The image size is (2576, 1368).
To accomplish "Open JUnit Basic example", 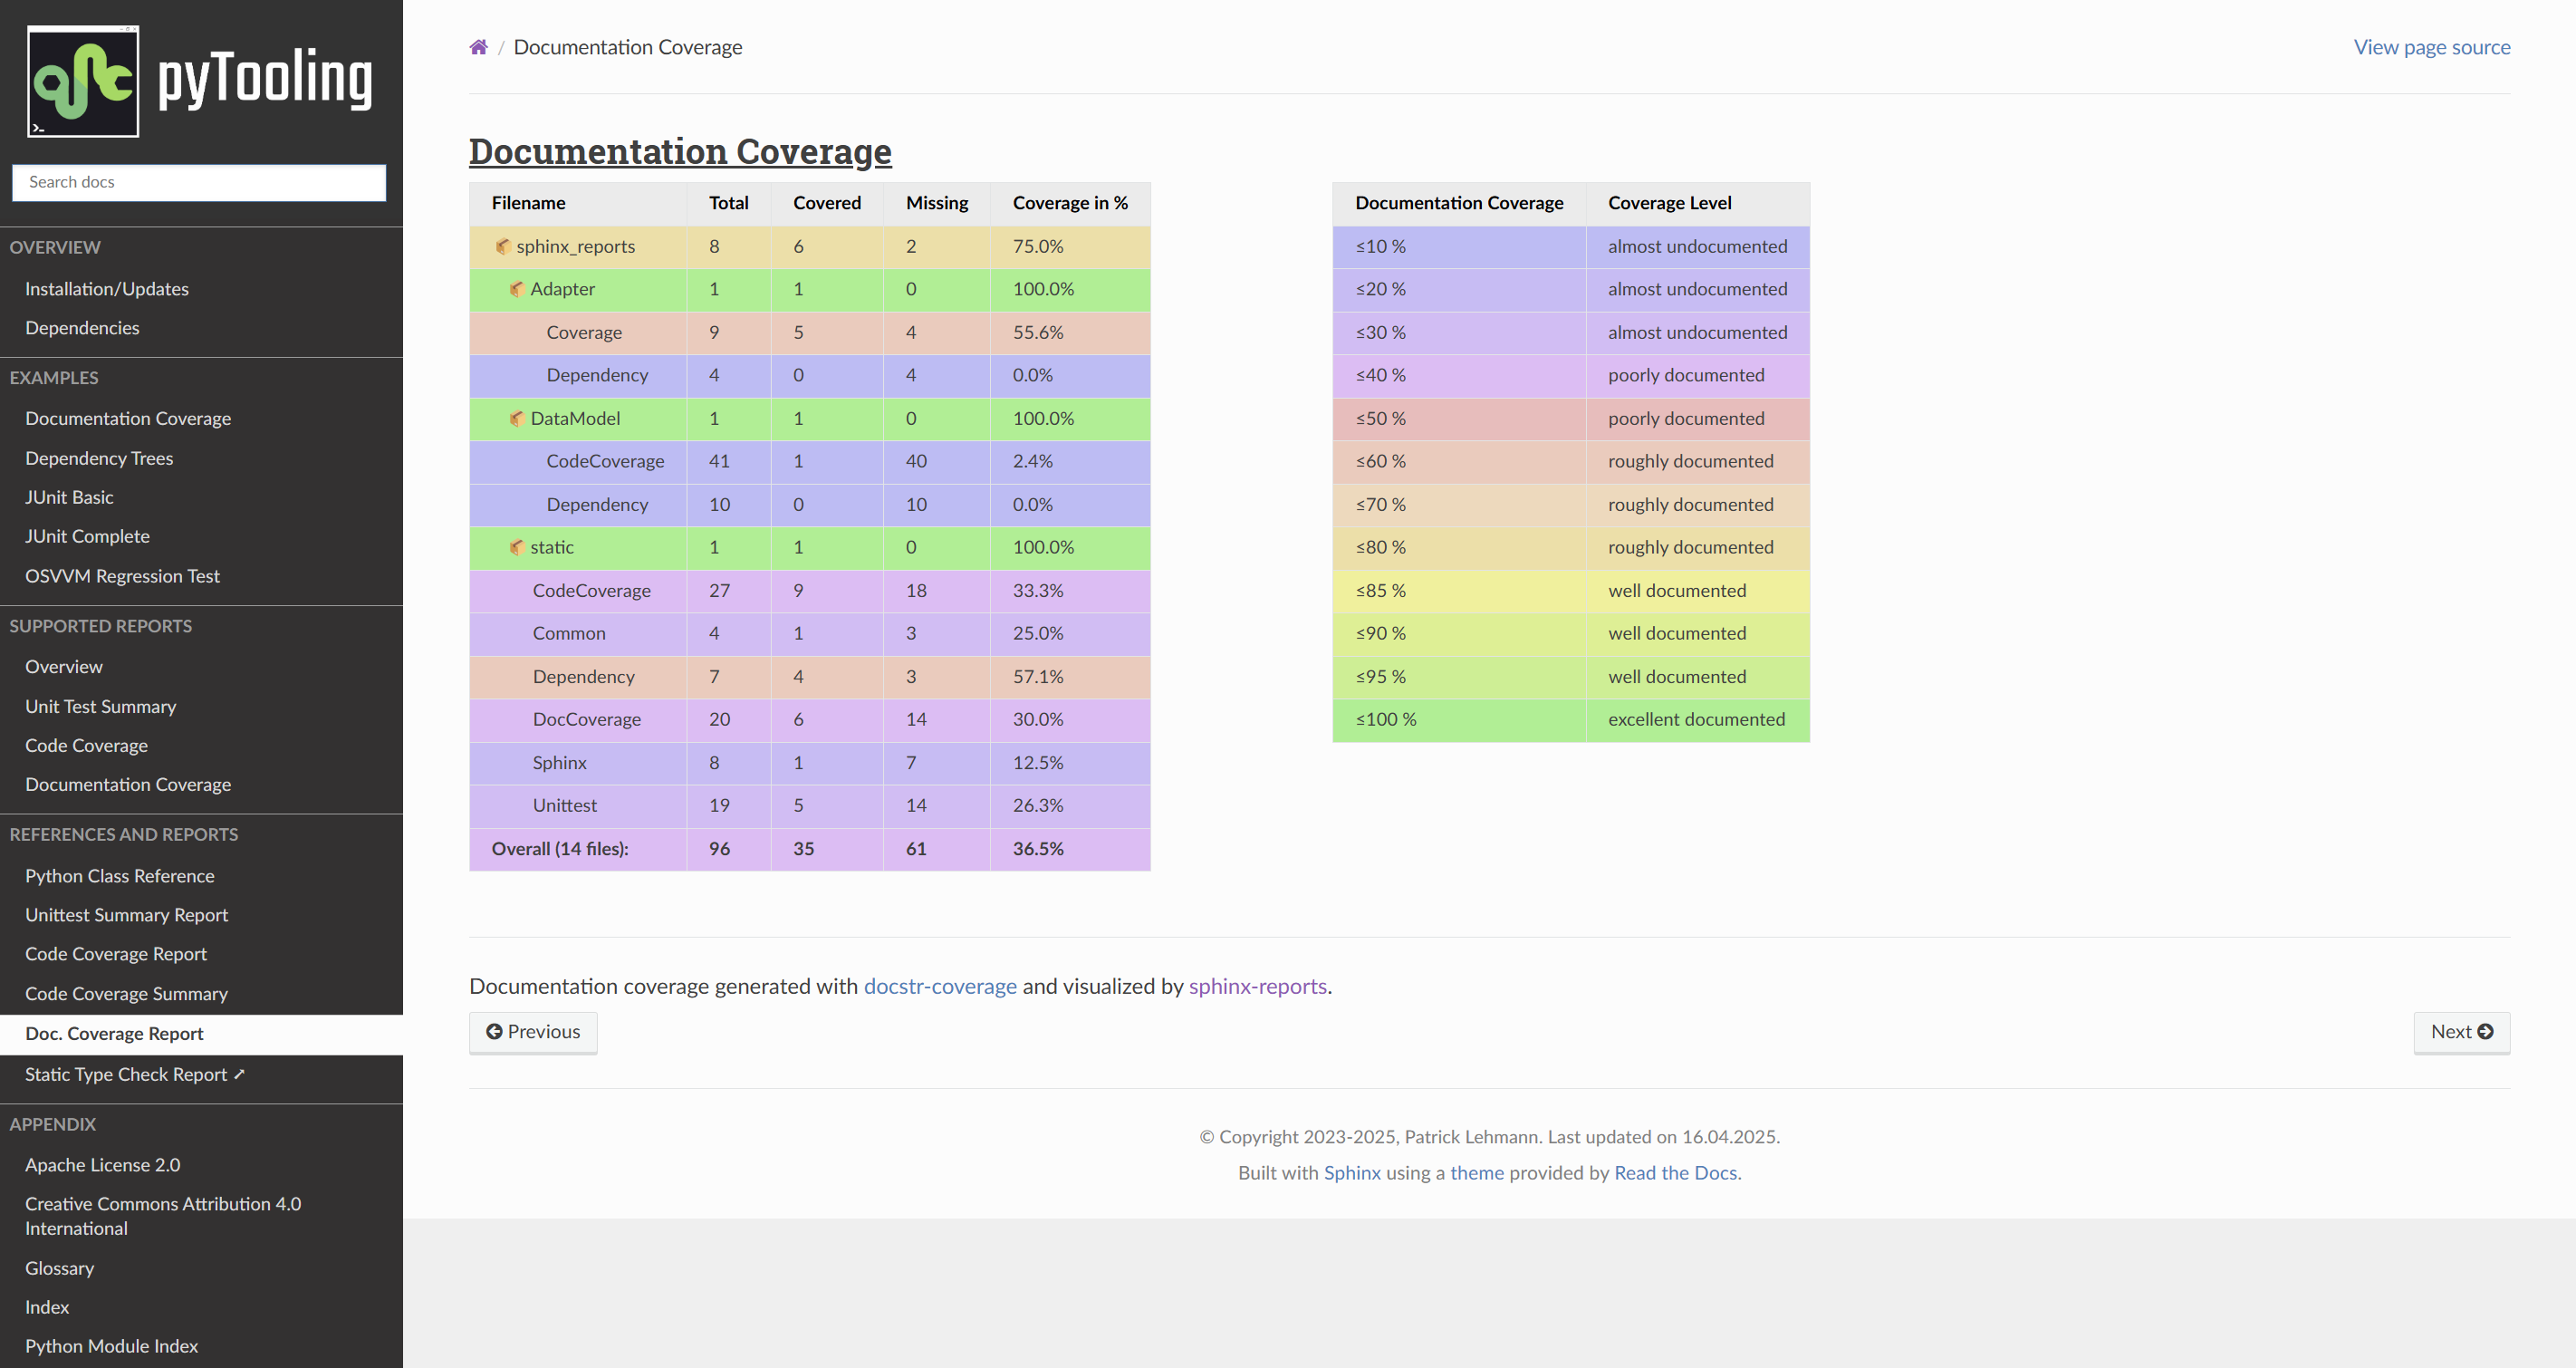I will (x=69, y=497).
